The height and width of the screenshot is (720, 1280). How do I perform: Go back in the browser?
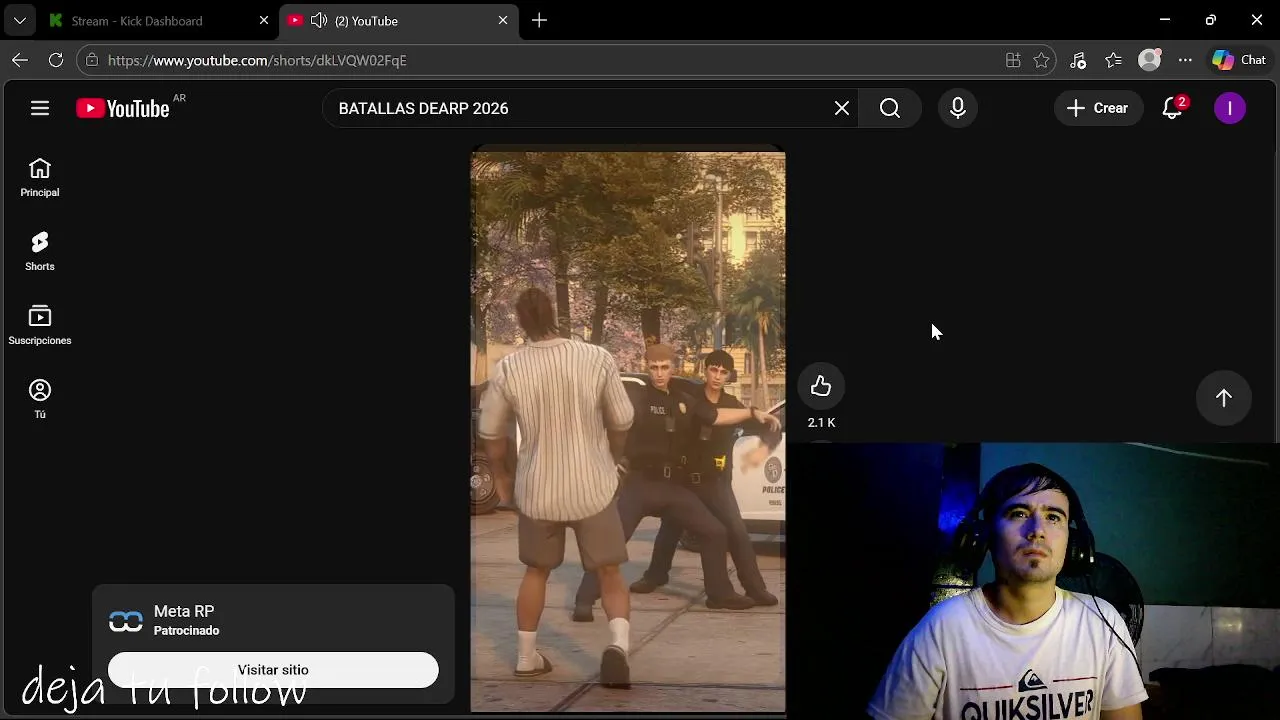coord(20,60)
